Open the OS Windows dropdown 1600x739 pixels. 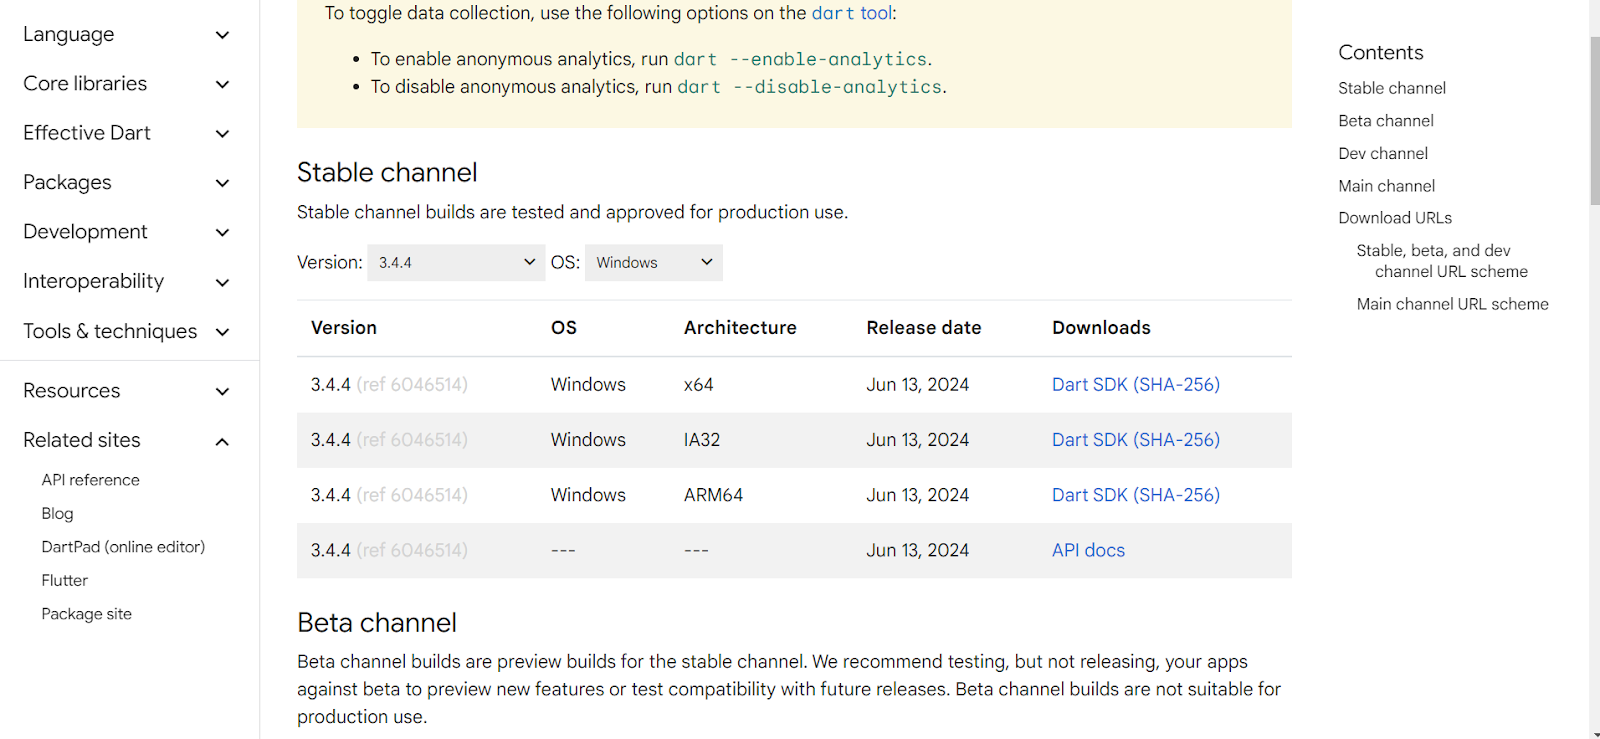tap(654, 263)
